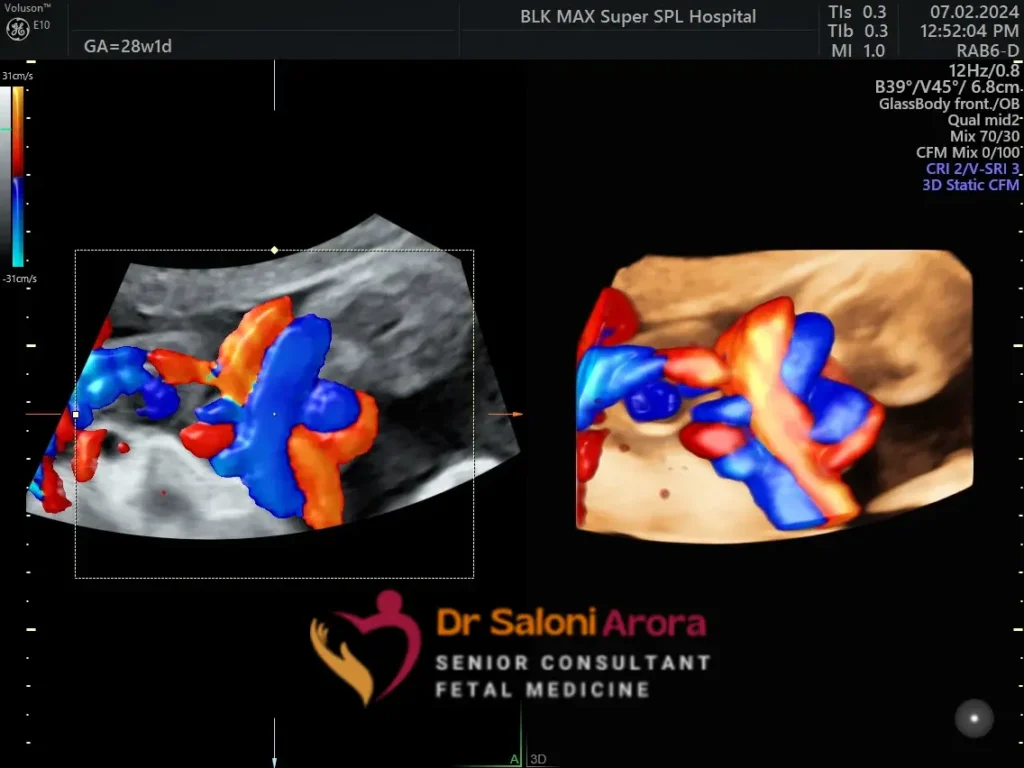Viewport: 1024px width, 768px height.
Task: Click the red-blue color Doppler velocity bar
Action: pos(18,177)
